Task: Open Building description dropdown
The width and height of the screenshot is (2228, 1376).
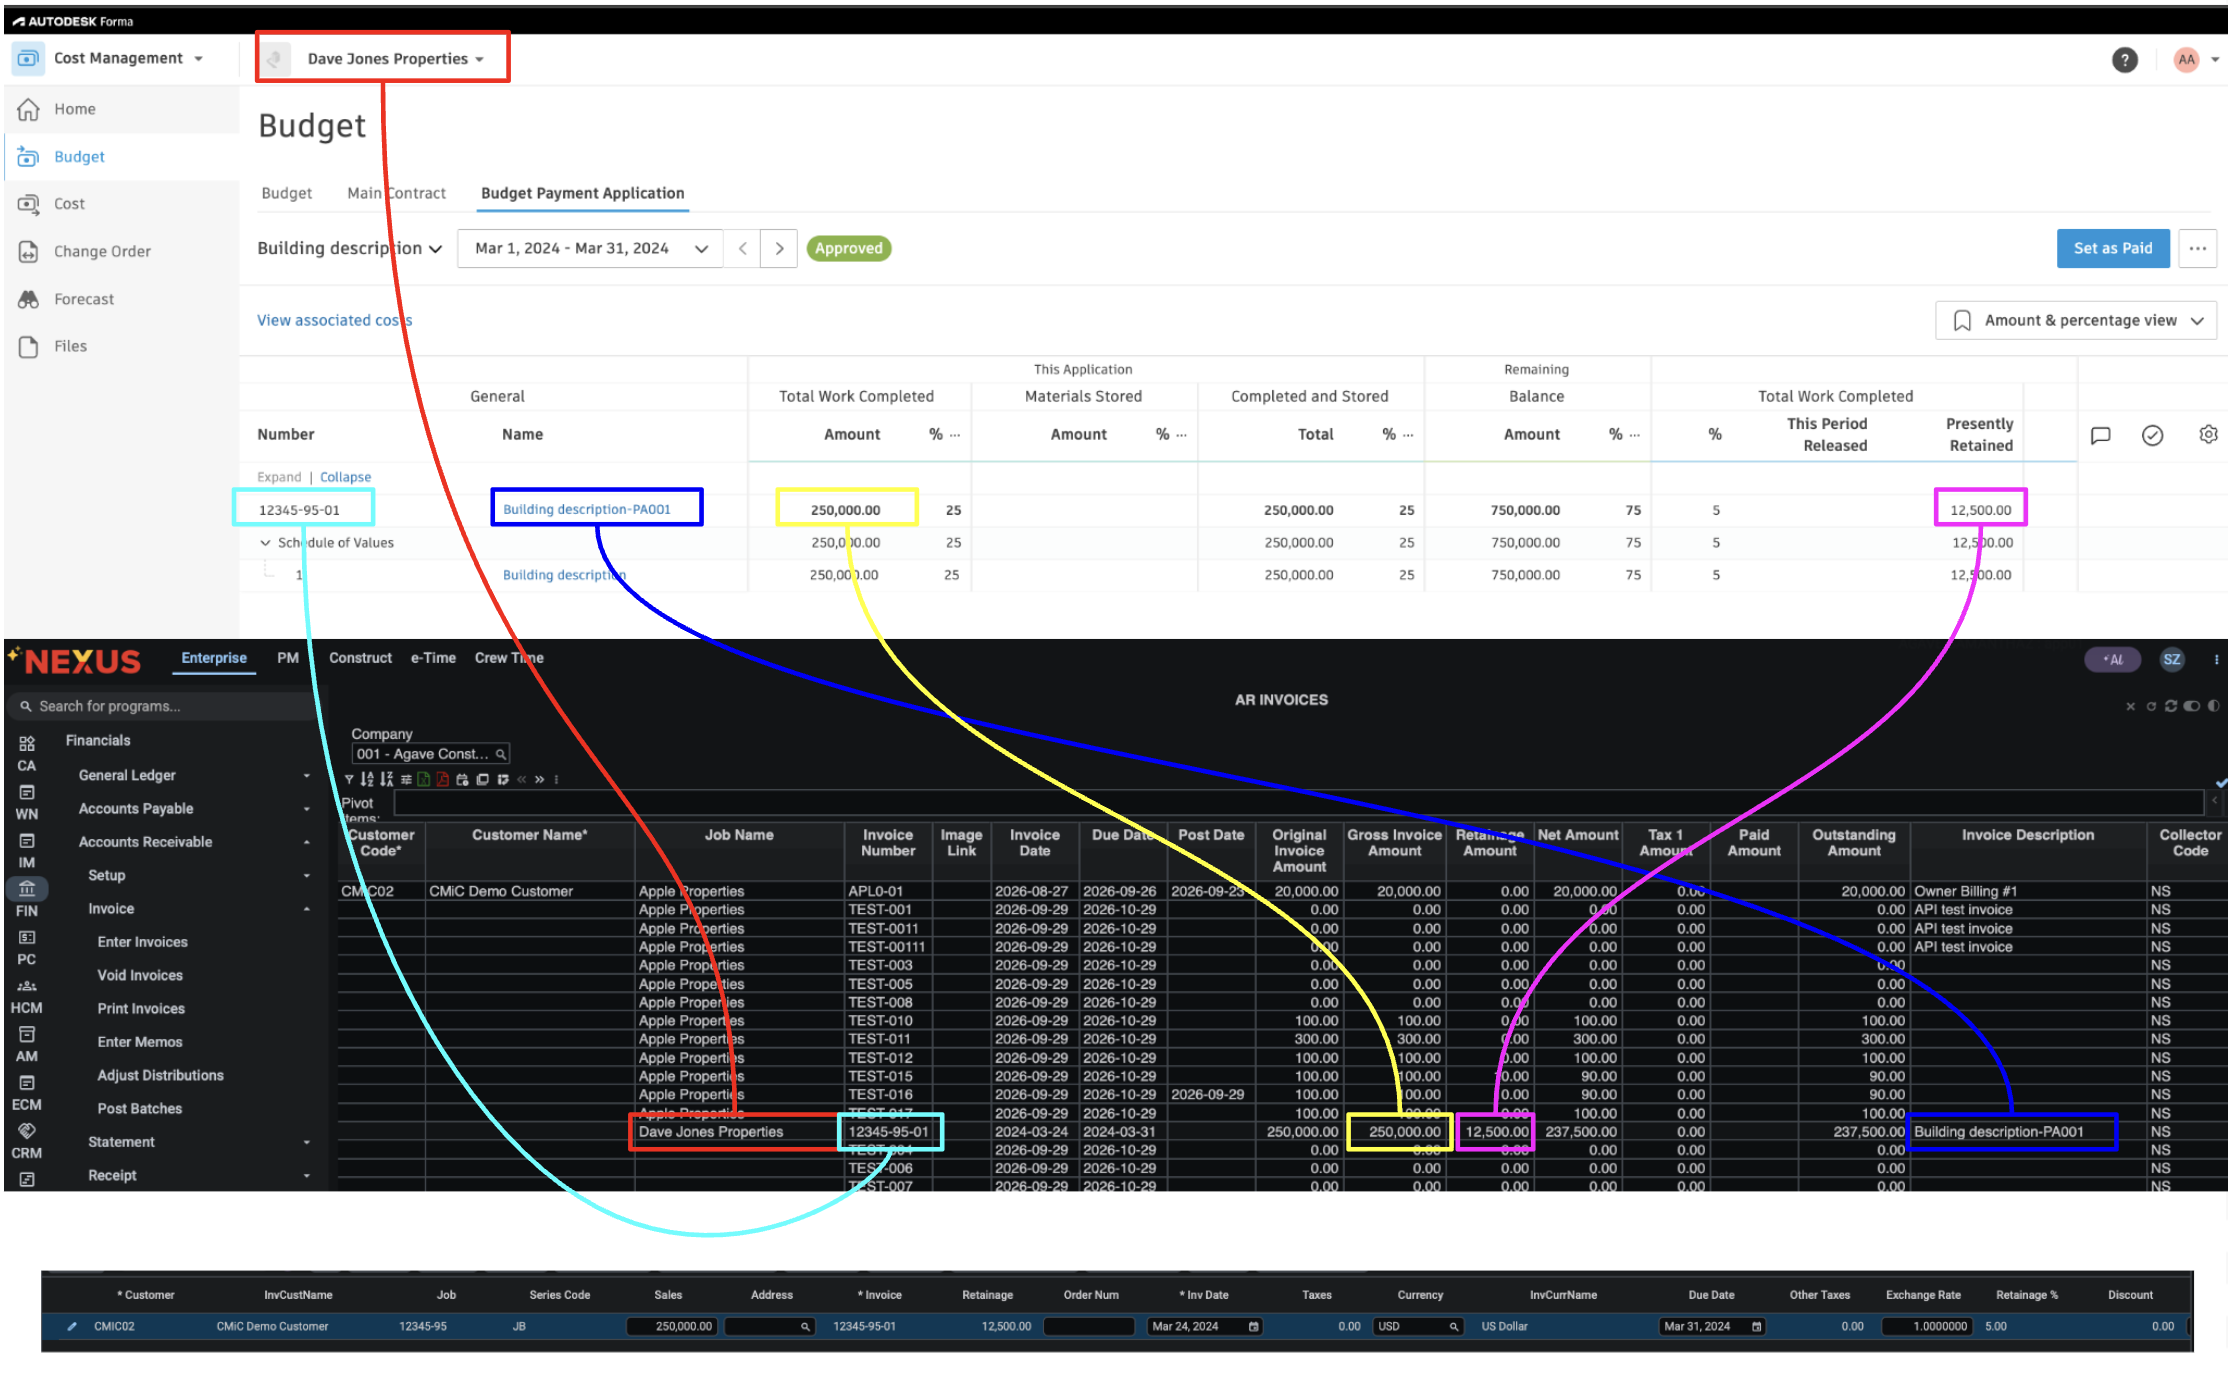Action: 349,249
